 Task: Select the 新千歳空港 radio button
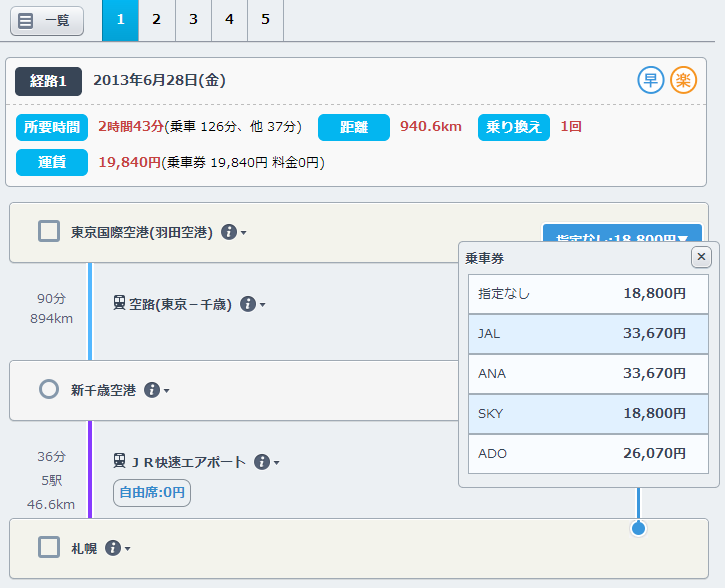coord(49,390)
